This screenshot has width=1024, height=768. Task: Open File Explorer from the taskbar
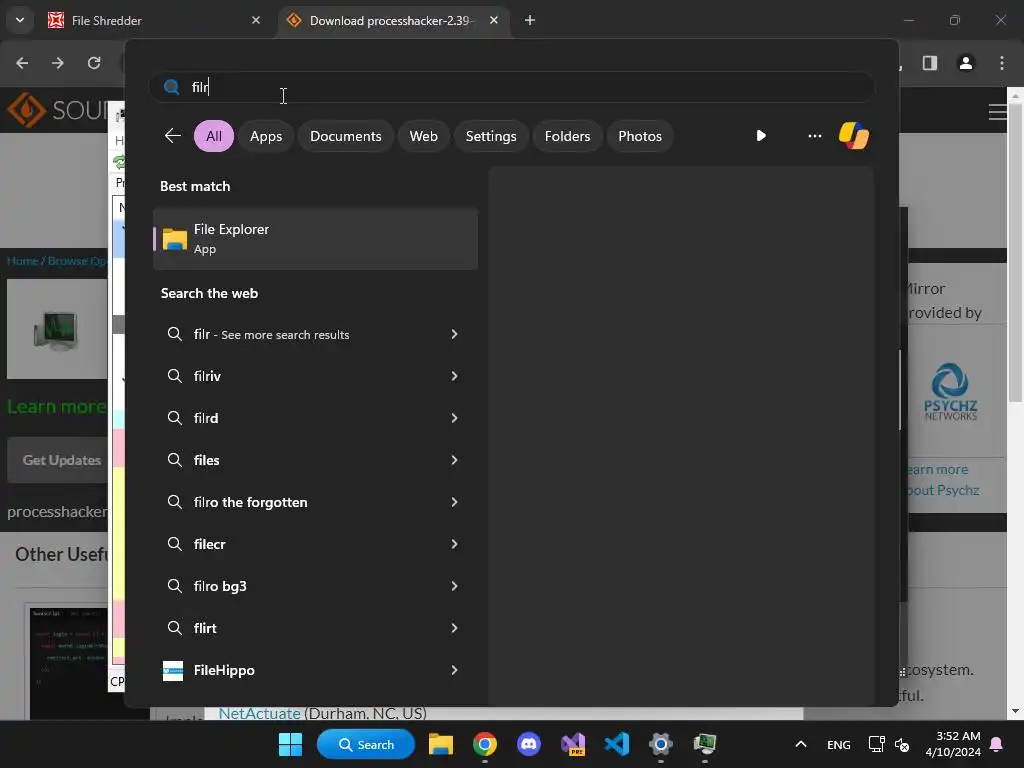pyautogui.click(x=441, y=744)
